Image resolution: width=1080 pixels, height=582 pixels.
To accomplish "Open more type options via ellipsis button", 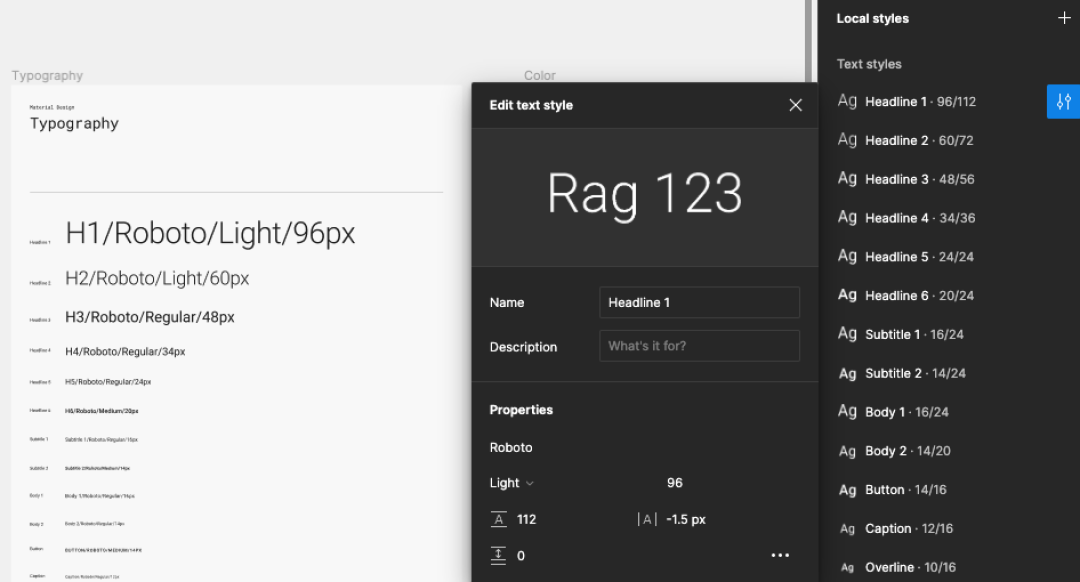I will 781,555.
